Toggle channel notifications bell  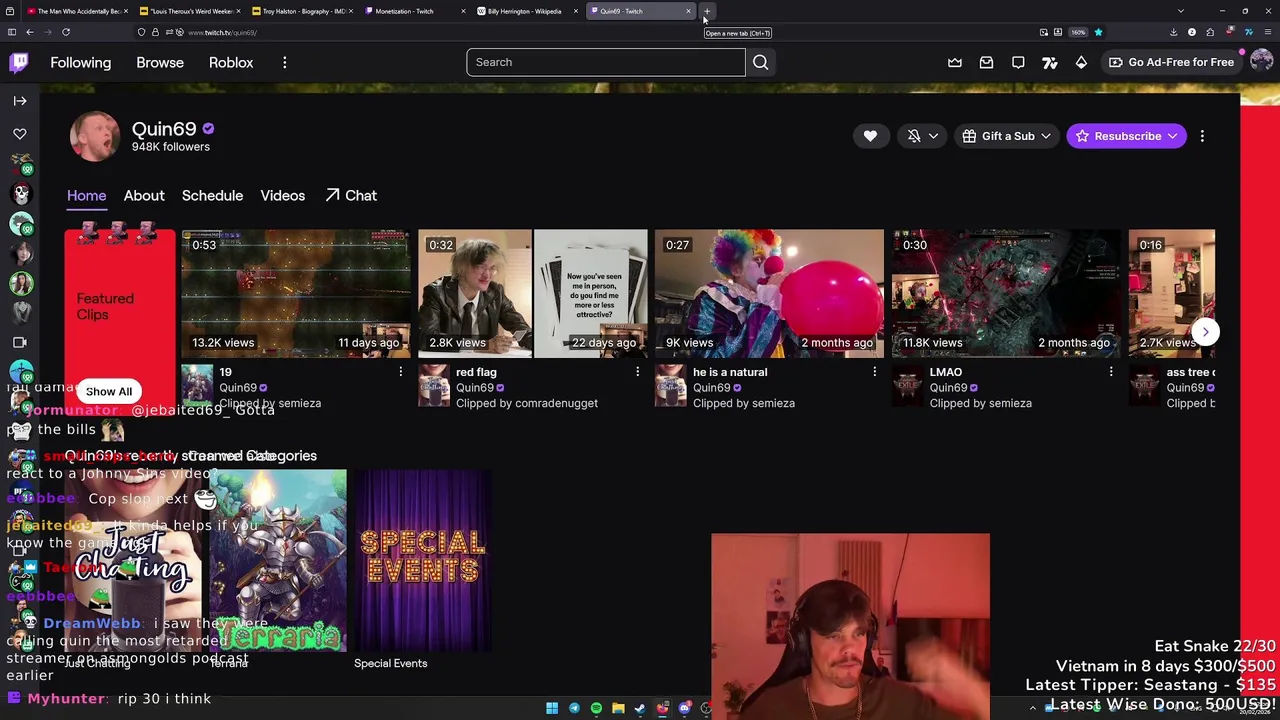(x=914, y=136)
